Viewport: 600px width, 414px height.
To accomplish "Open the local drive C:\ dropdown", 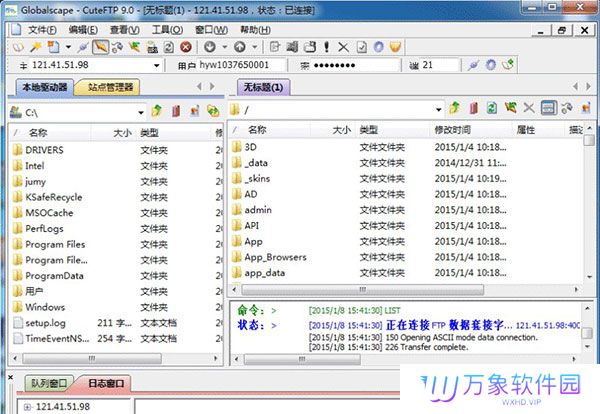I will point(141,112).
